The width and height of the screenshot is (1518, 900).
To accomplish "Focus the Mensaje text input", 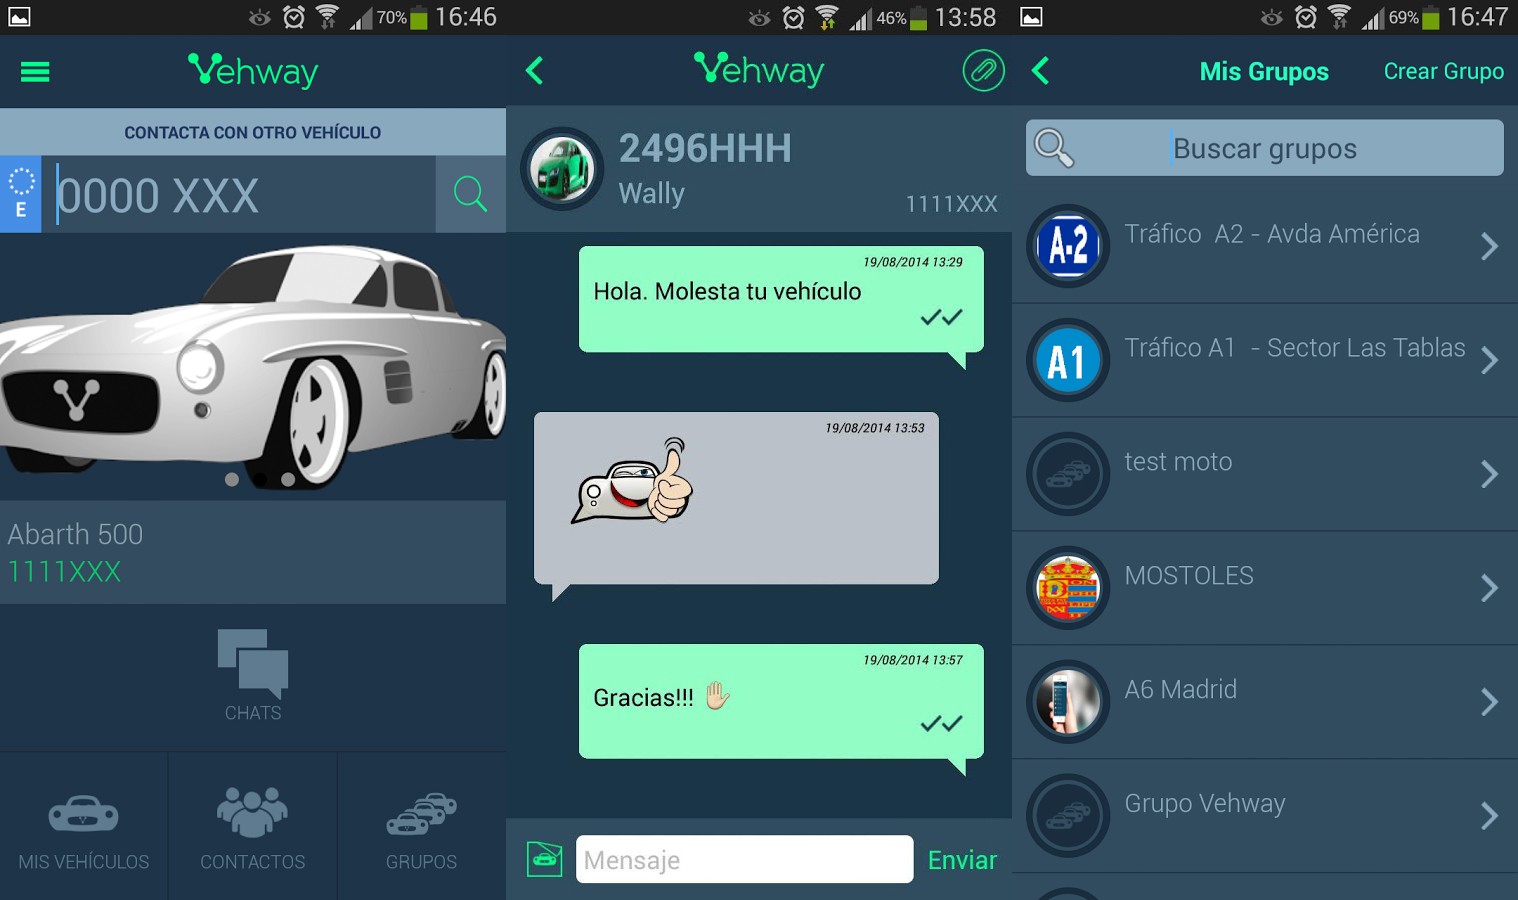I will [x=744, y=860].
